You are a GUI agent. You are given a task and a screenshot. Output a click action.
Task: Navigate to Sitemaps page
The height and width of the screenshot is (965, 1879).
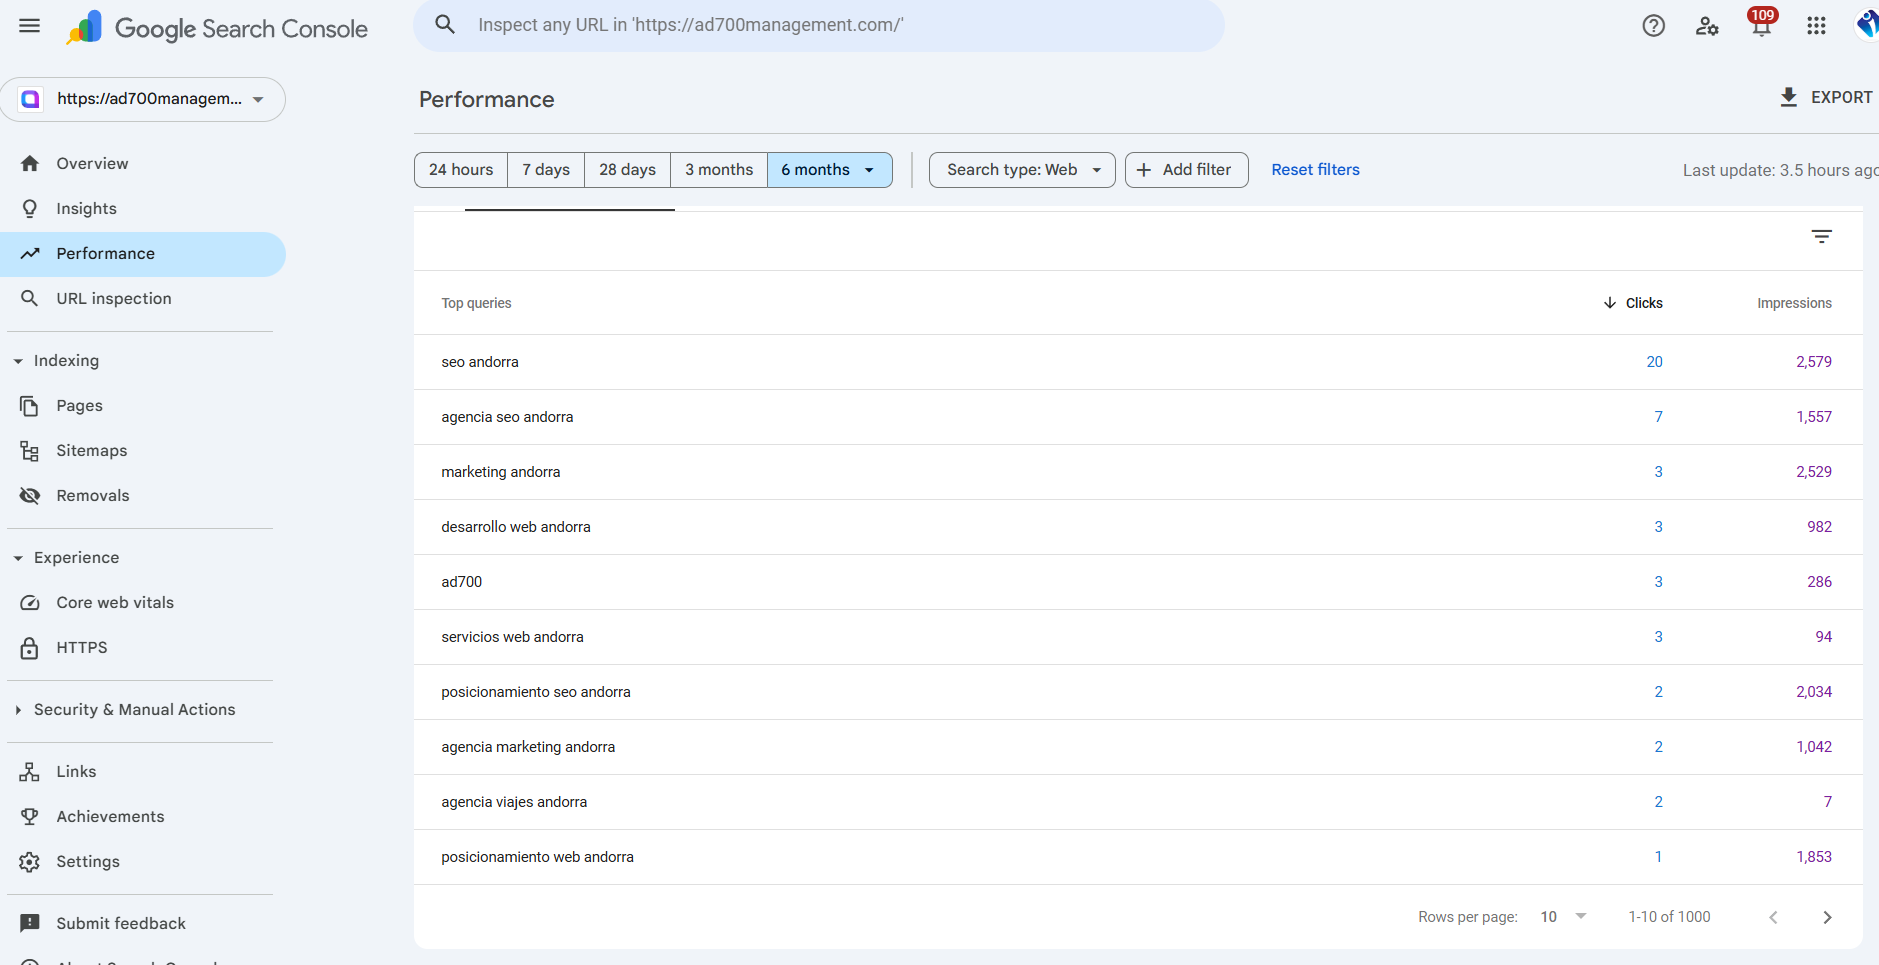tap(92, 451)
